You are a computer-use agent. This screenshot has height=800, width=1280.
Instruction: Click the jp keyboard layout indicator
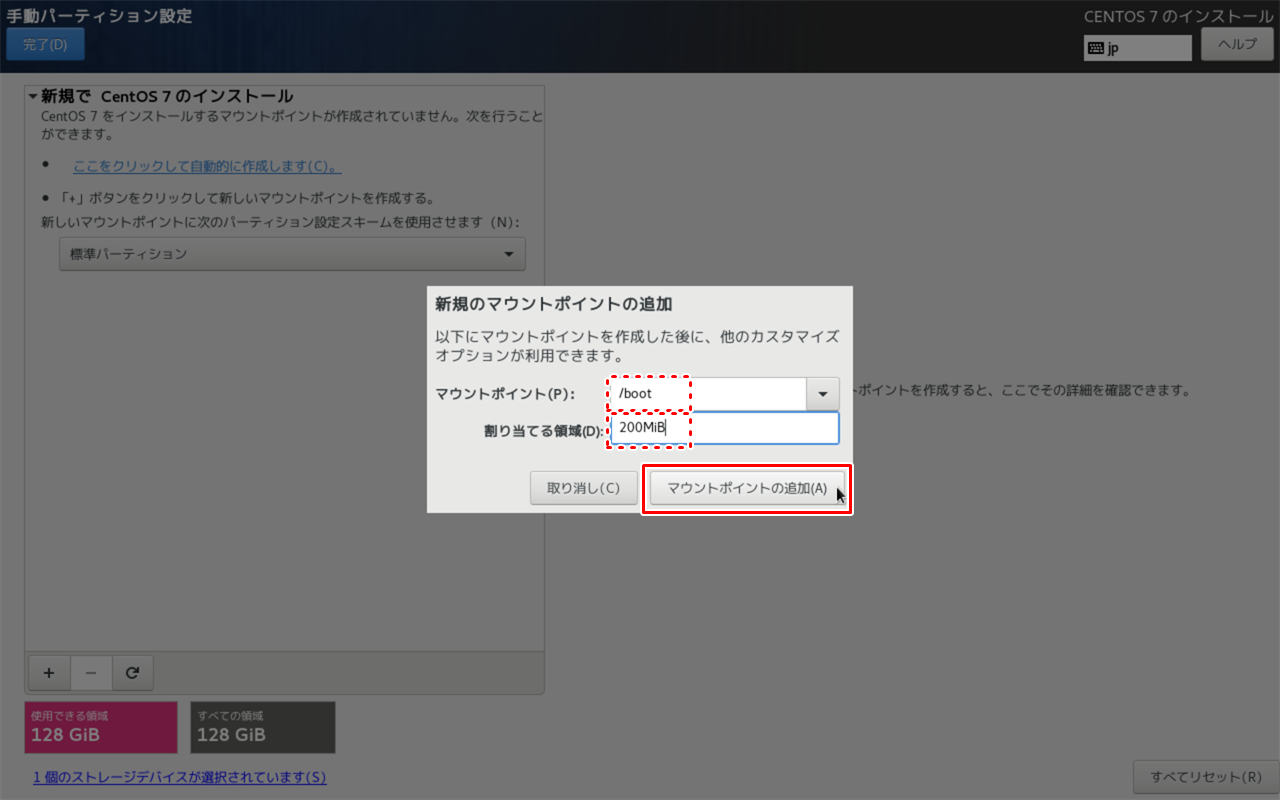(x=1137, y=46)
